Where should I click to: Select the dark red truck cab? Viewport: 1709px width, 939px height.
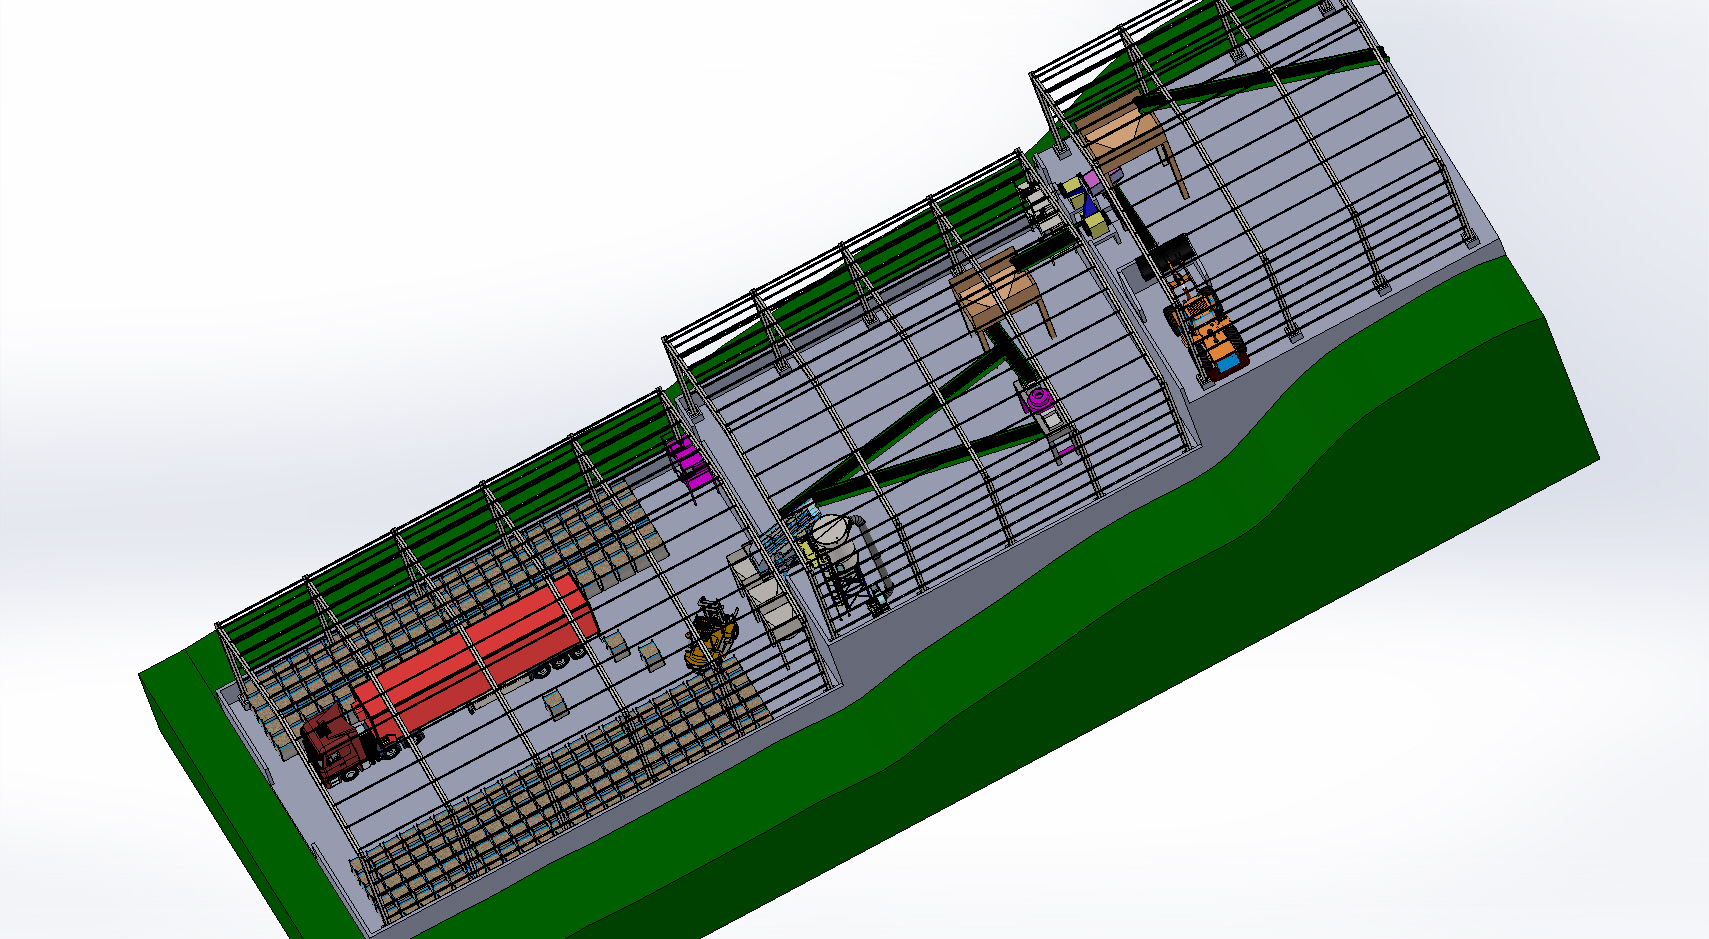(336, 745)
